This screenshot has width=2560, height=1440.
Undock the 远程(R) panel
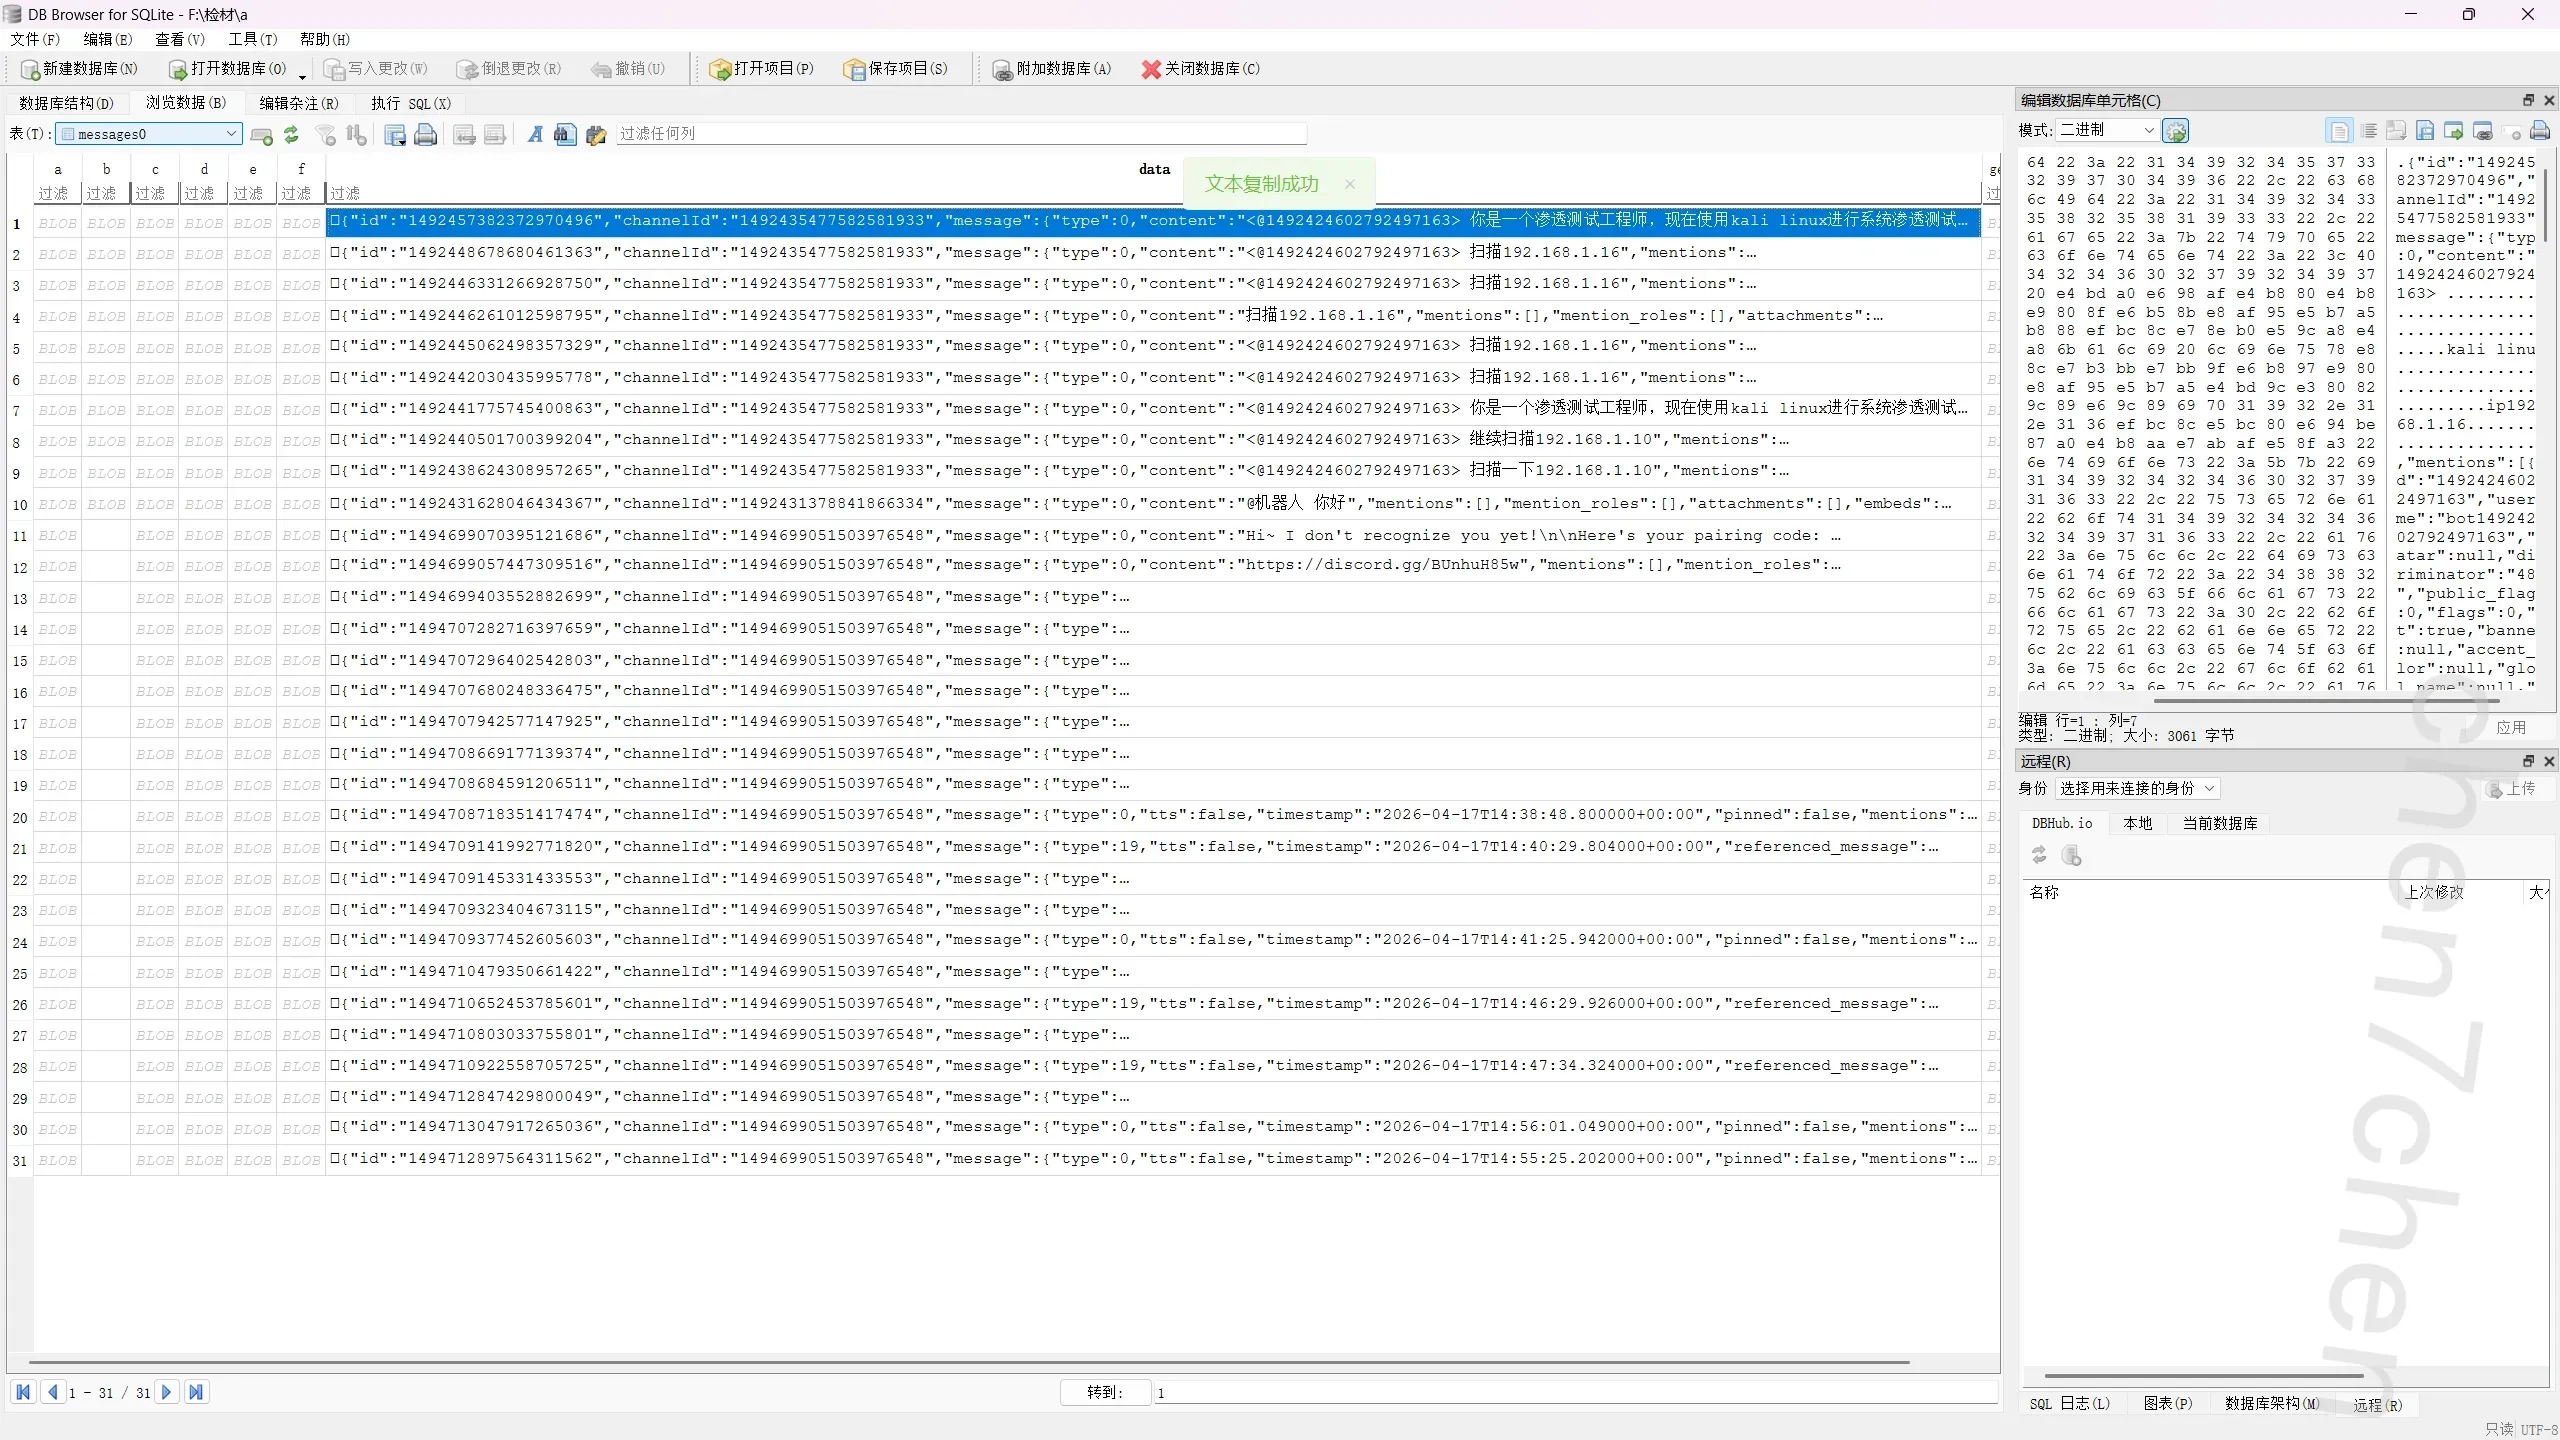pos(2528,761)
